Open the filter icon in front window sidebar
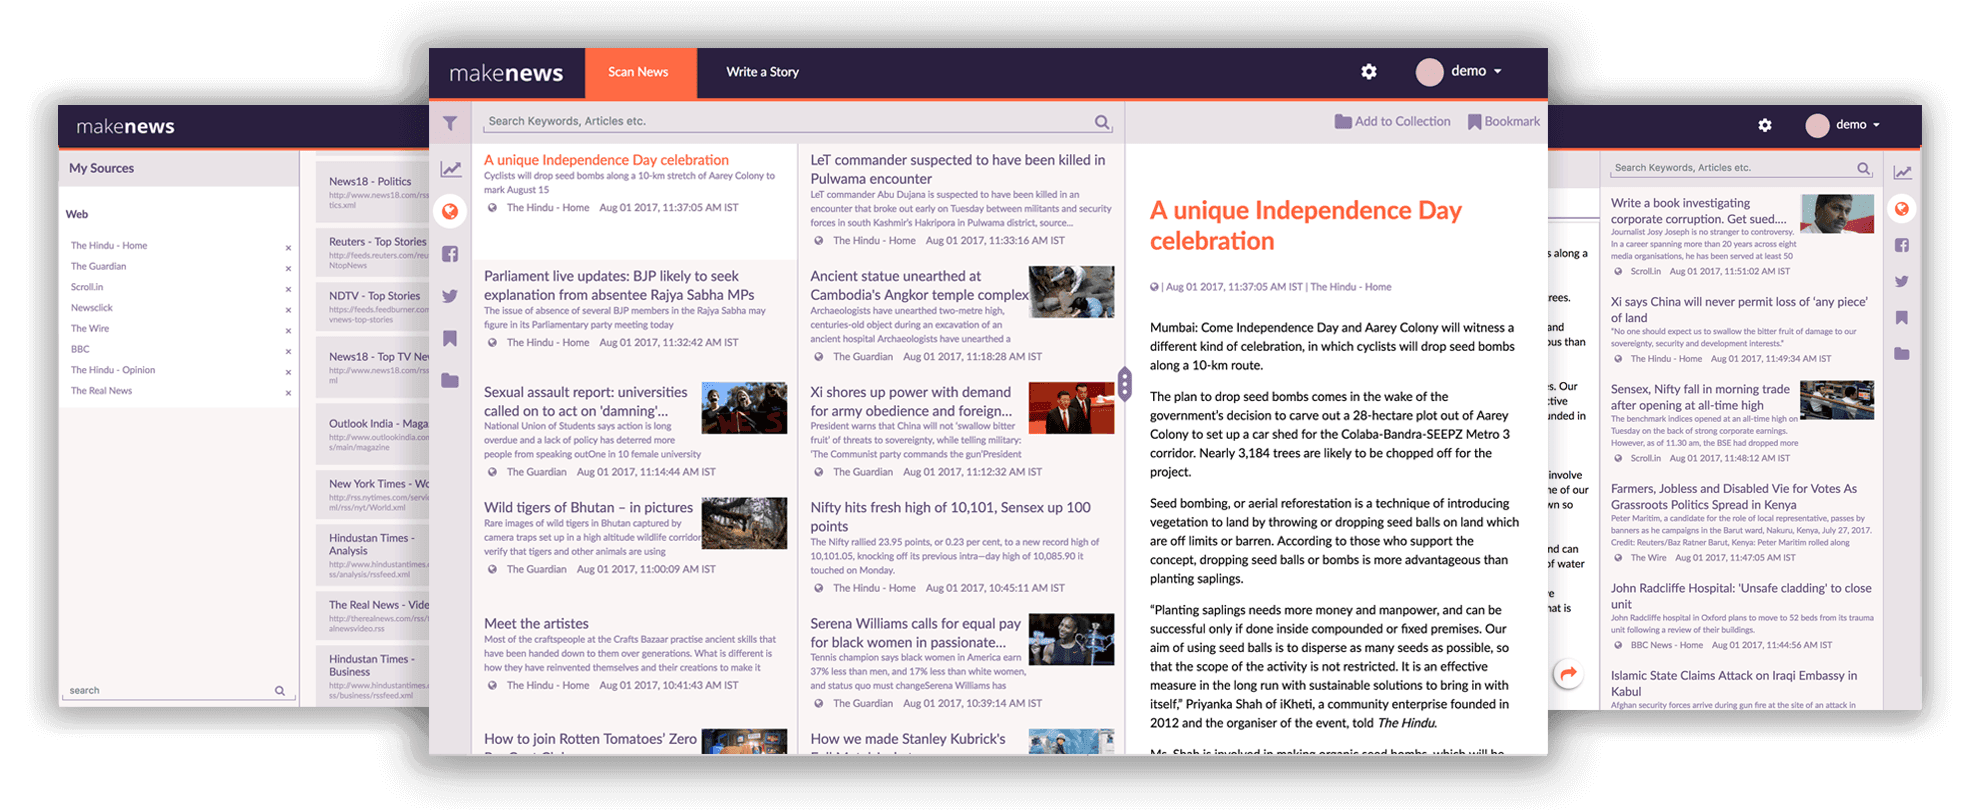This screenshot has height=810, width=1980. [450, 123]
